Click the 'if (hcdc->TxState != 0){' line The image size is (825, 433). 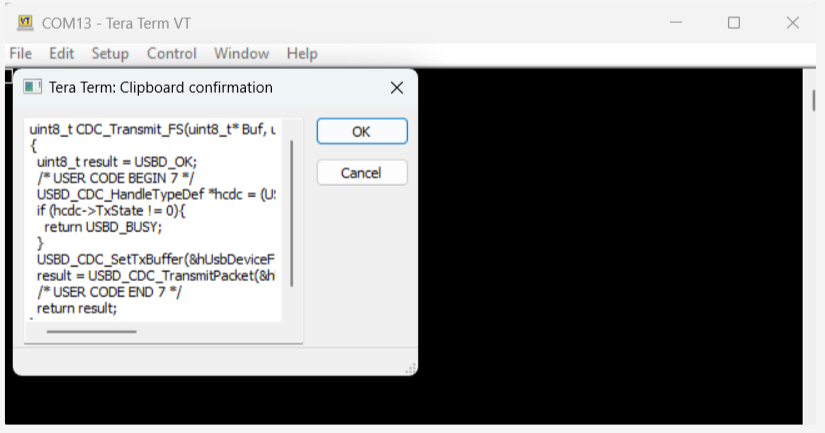tap(111, 211)
